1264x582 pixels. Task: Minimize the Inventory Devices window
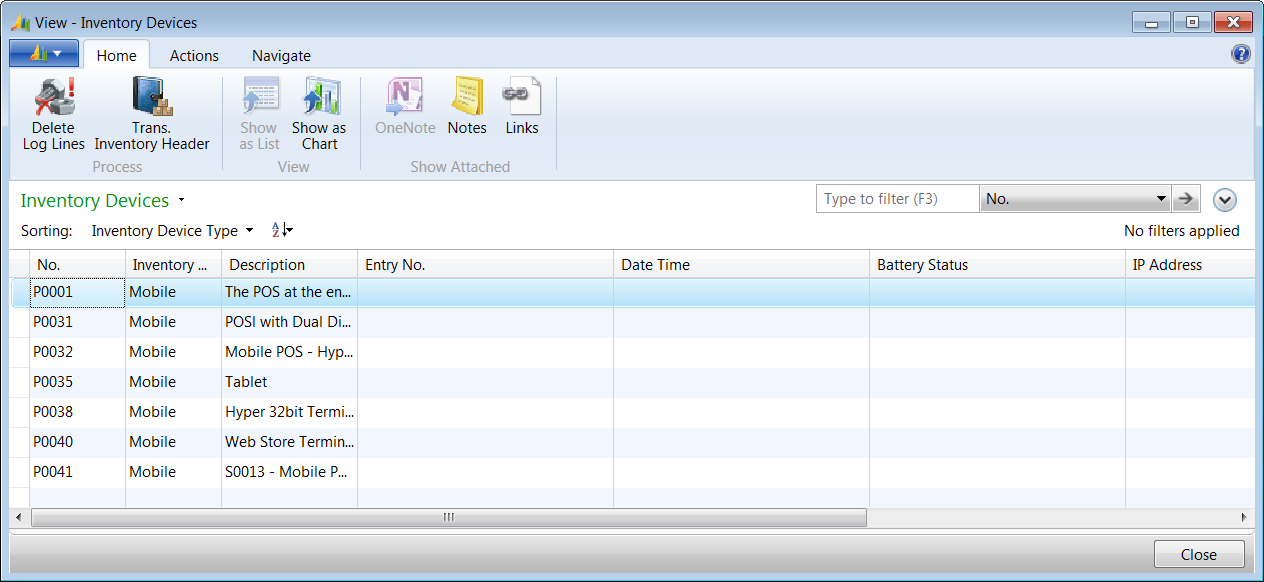[1151, 22]
